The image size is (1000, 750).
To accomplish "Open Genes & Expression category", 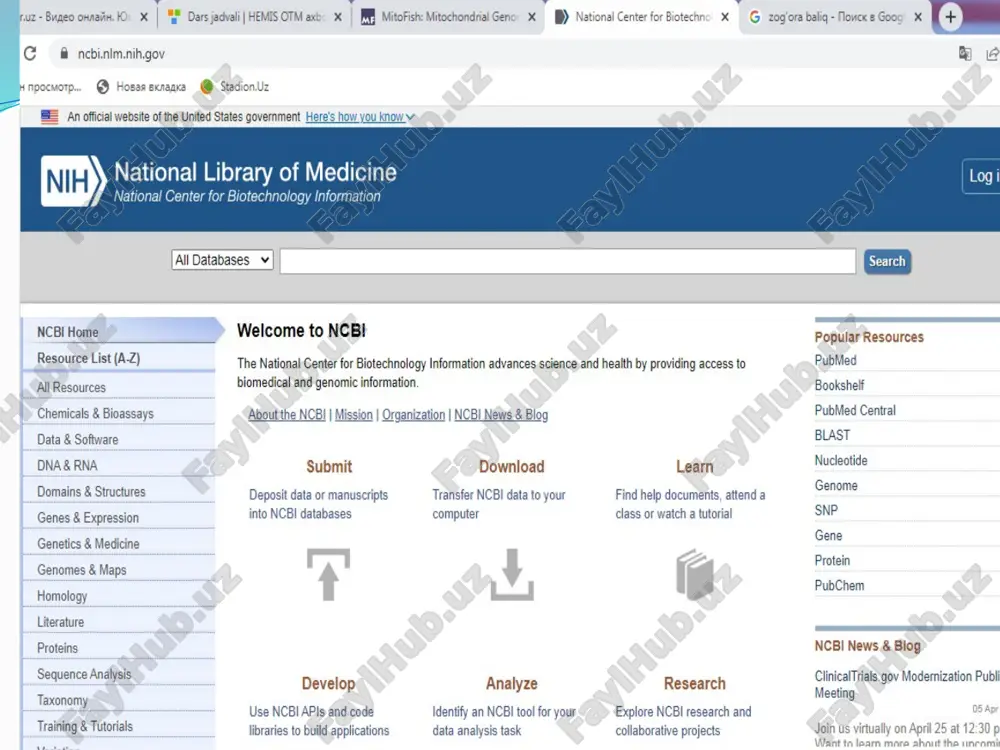I will coord(118,518).
